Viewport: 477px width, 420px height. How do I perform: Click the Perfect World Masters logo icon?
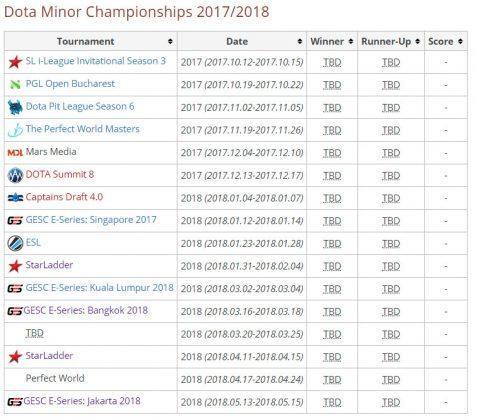15,130
